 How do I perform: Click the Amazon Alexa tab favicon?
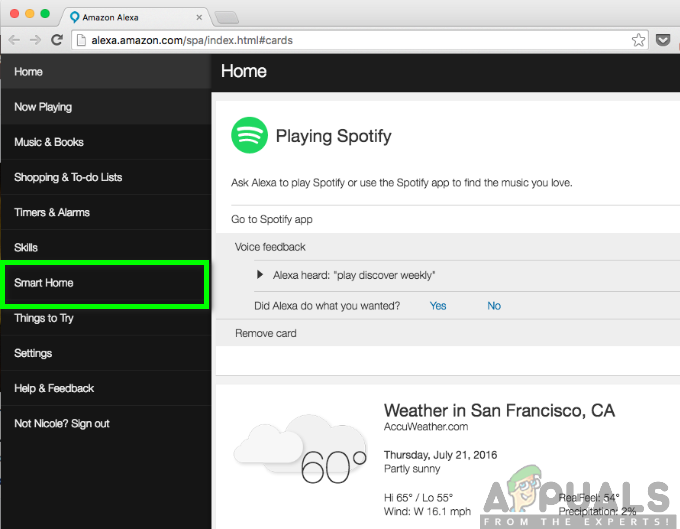click(x=75, y=17)
